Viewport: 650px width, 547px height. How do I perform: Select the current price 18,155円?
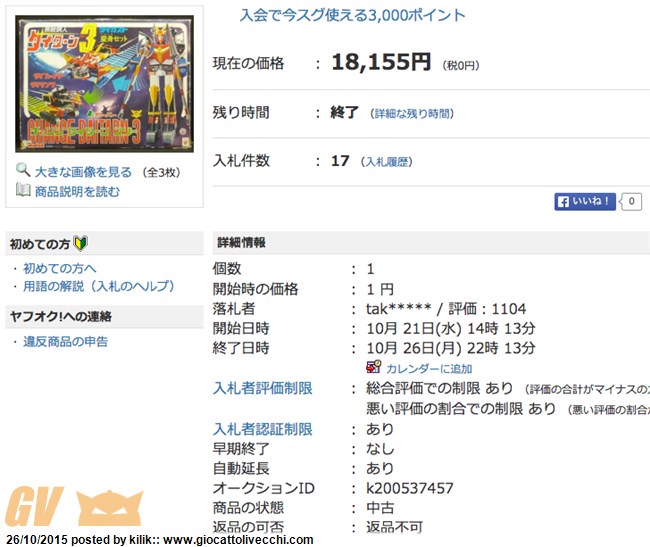[381, 63]
